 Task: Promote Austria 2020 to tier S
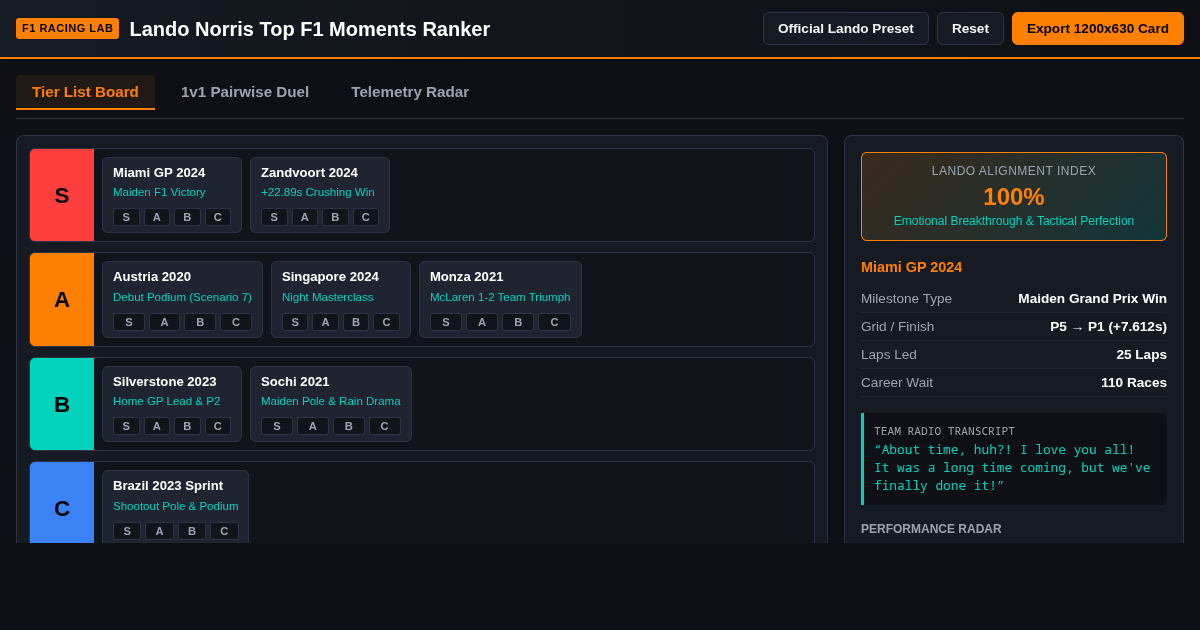[x=129, y=322]
